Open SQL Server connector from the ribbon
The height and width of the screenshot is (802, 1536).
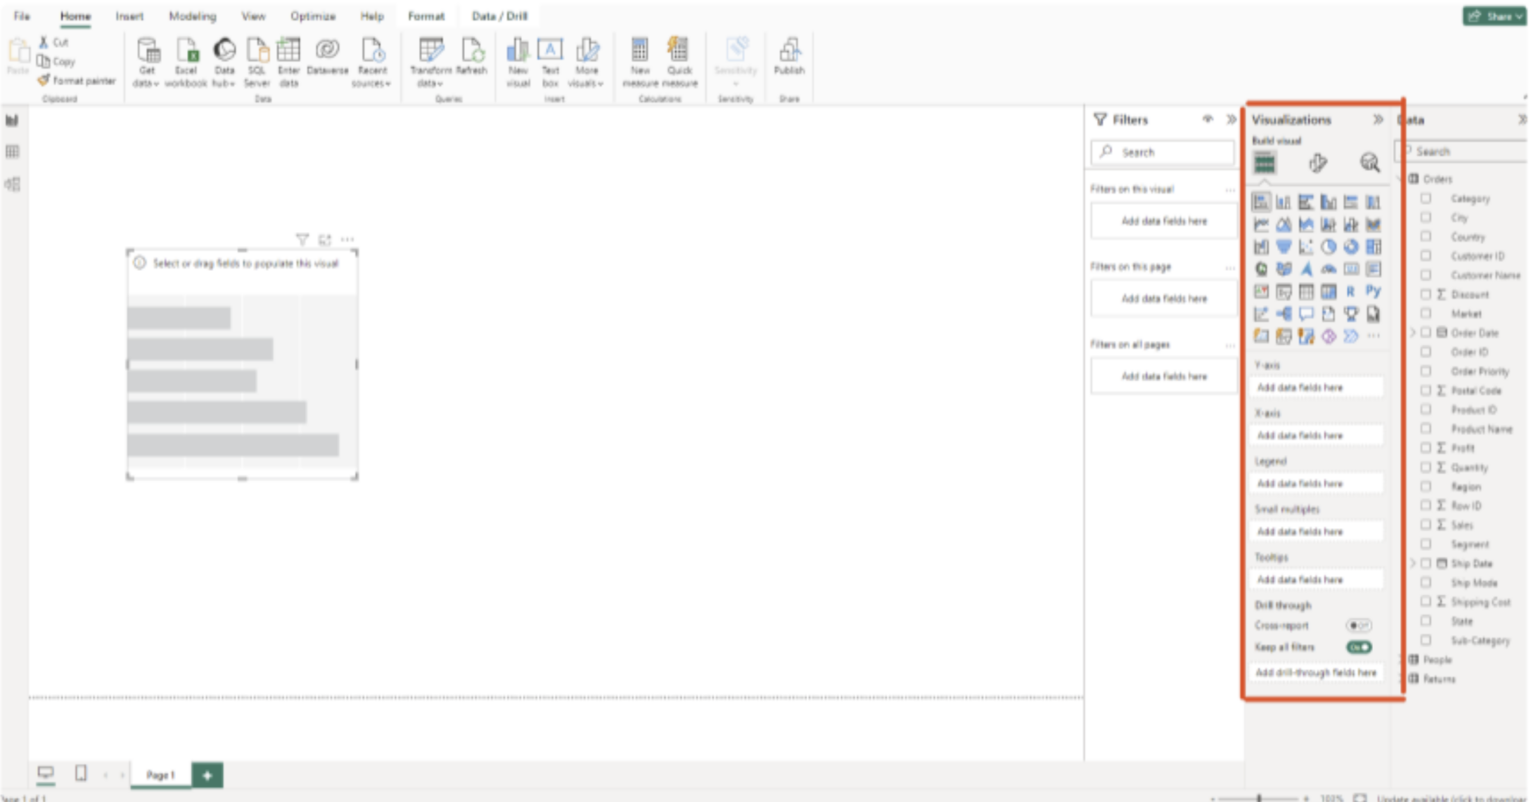coord(257,60)
